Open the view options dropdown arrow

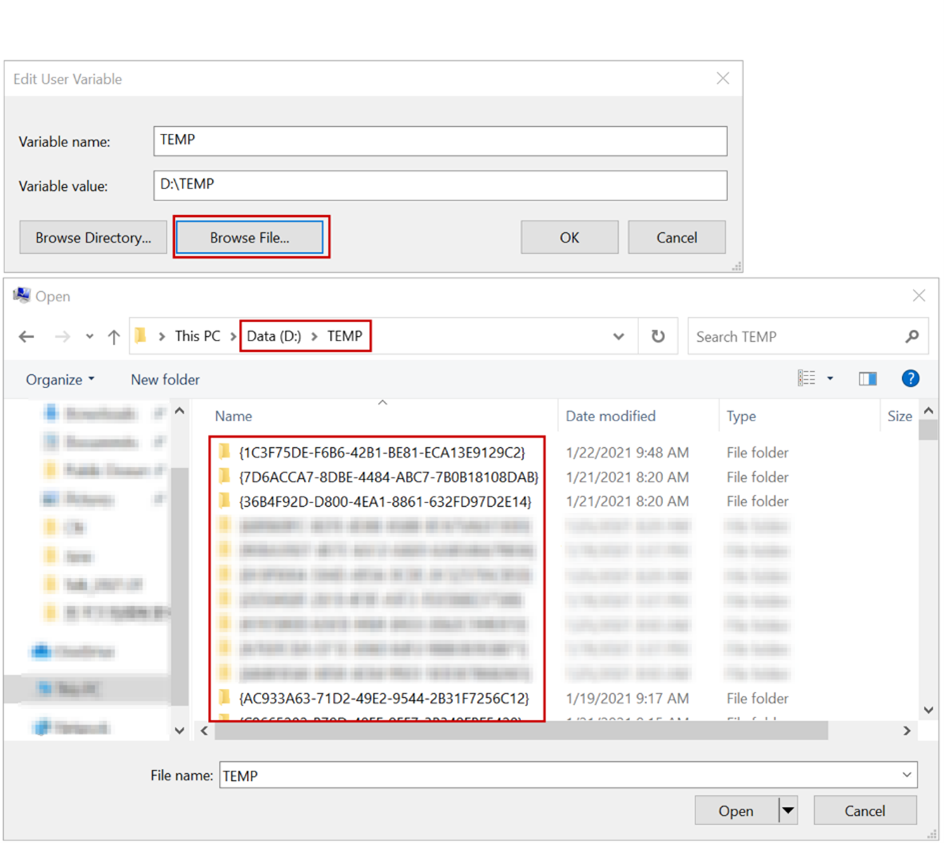coord(830,379)
